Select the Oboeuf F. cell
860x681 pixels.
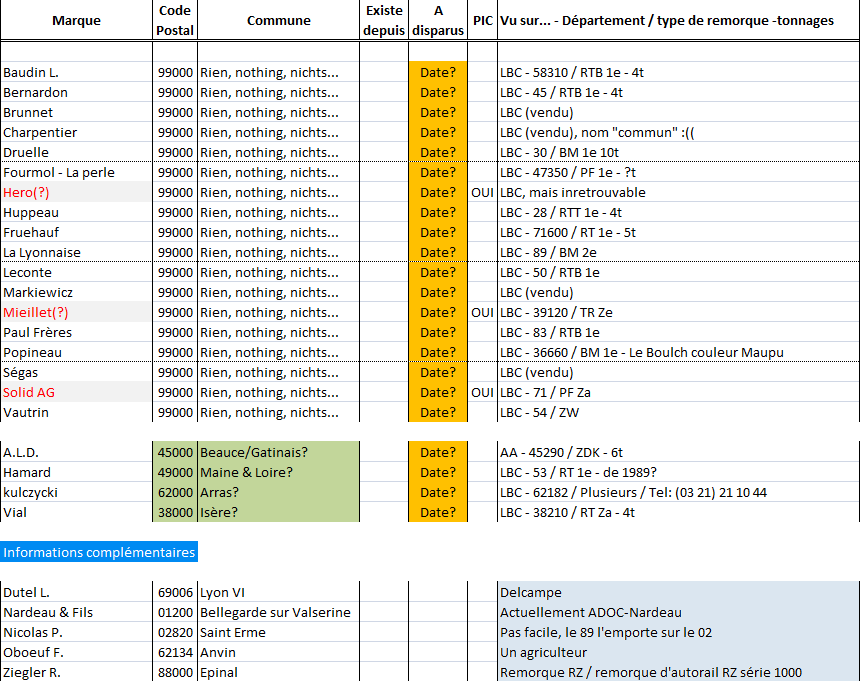pyautogui.click(x=76, y=652)
